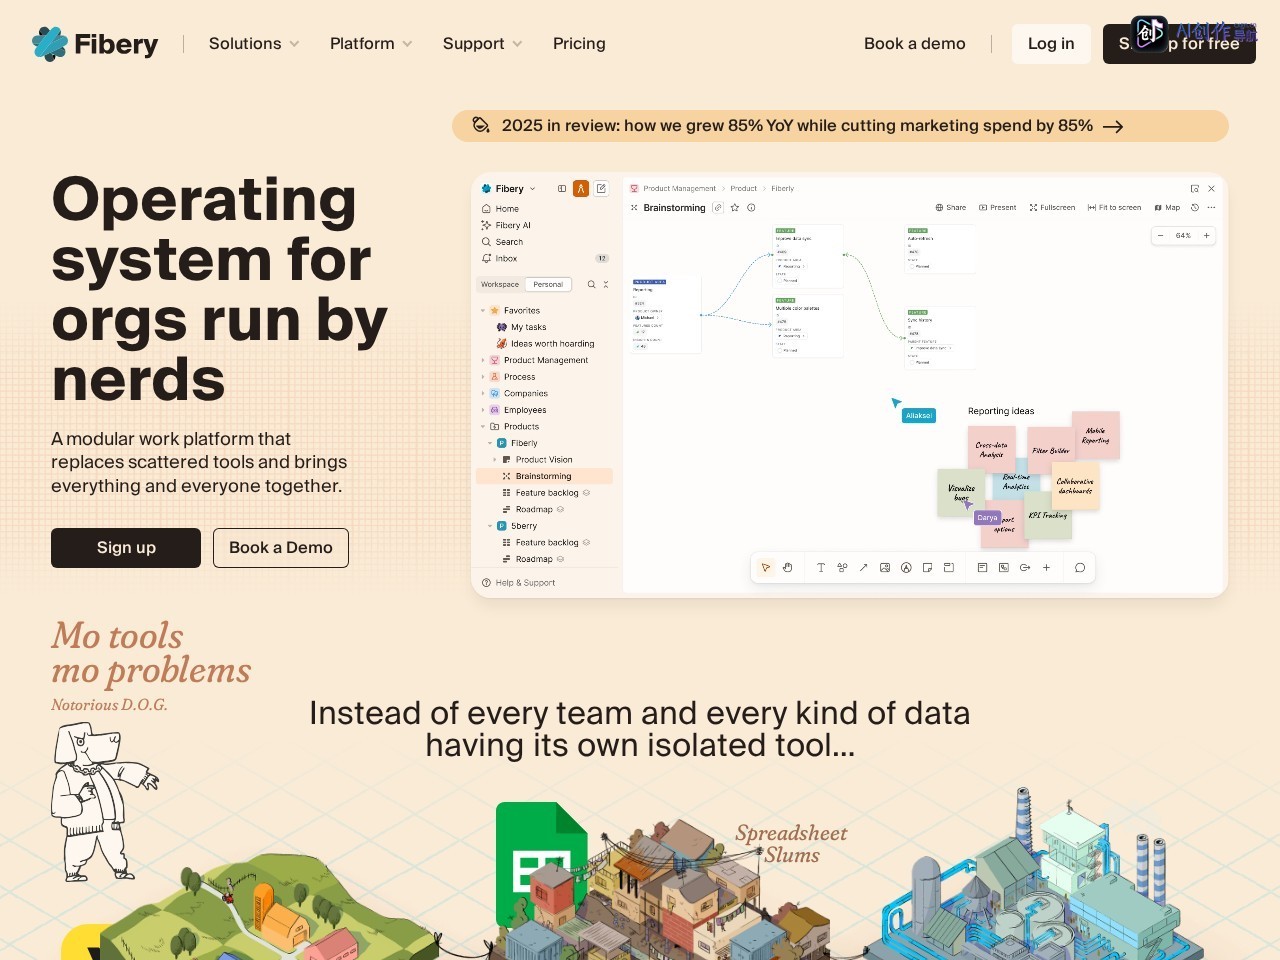Viewport: 1280px width, 960px height.
Task: Switch to the Personal workspace toggle
Action: click(548, 284)
